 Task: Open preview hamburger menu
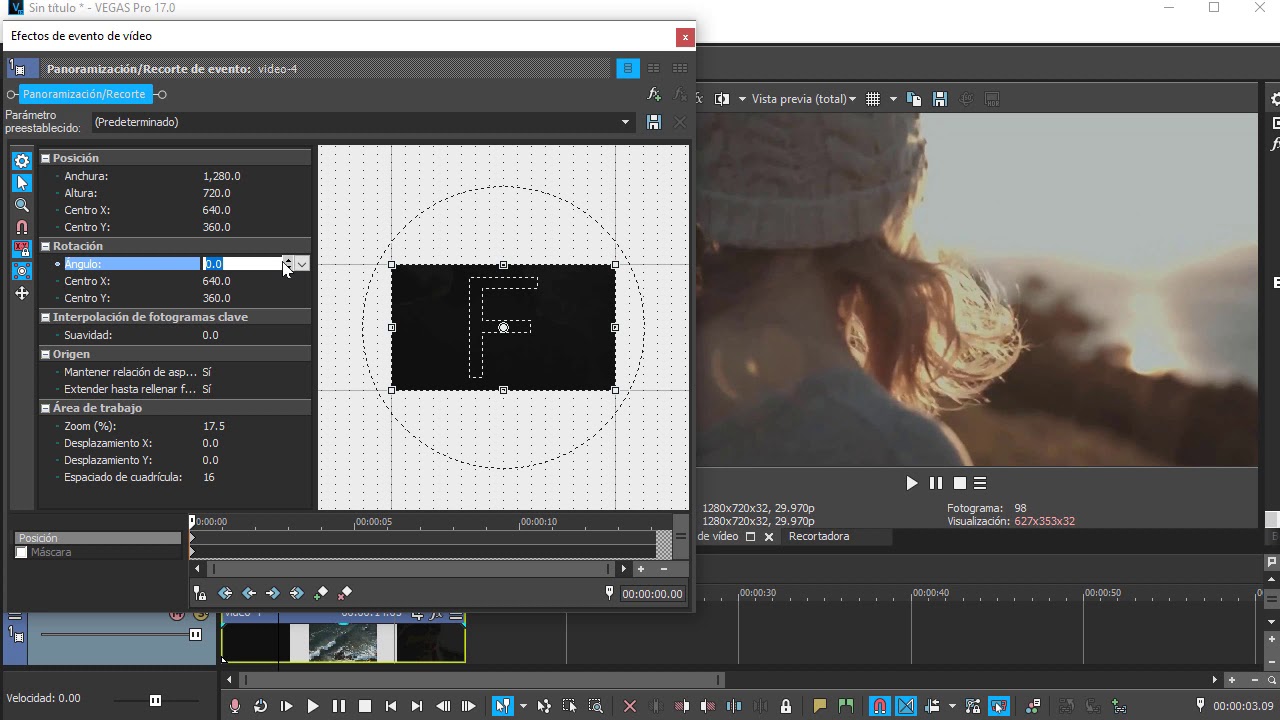tap(980, 483)
